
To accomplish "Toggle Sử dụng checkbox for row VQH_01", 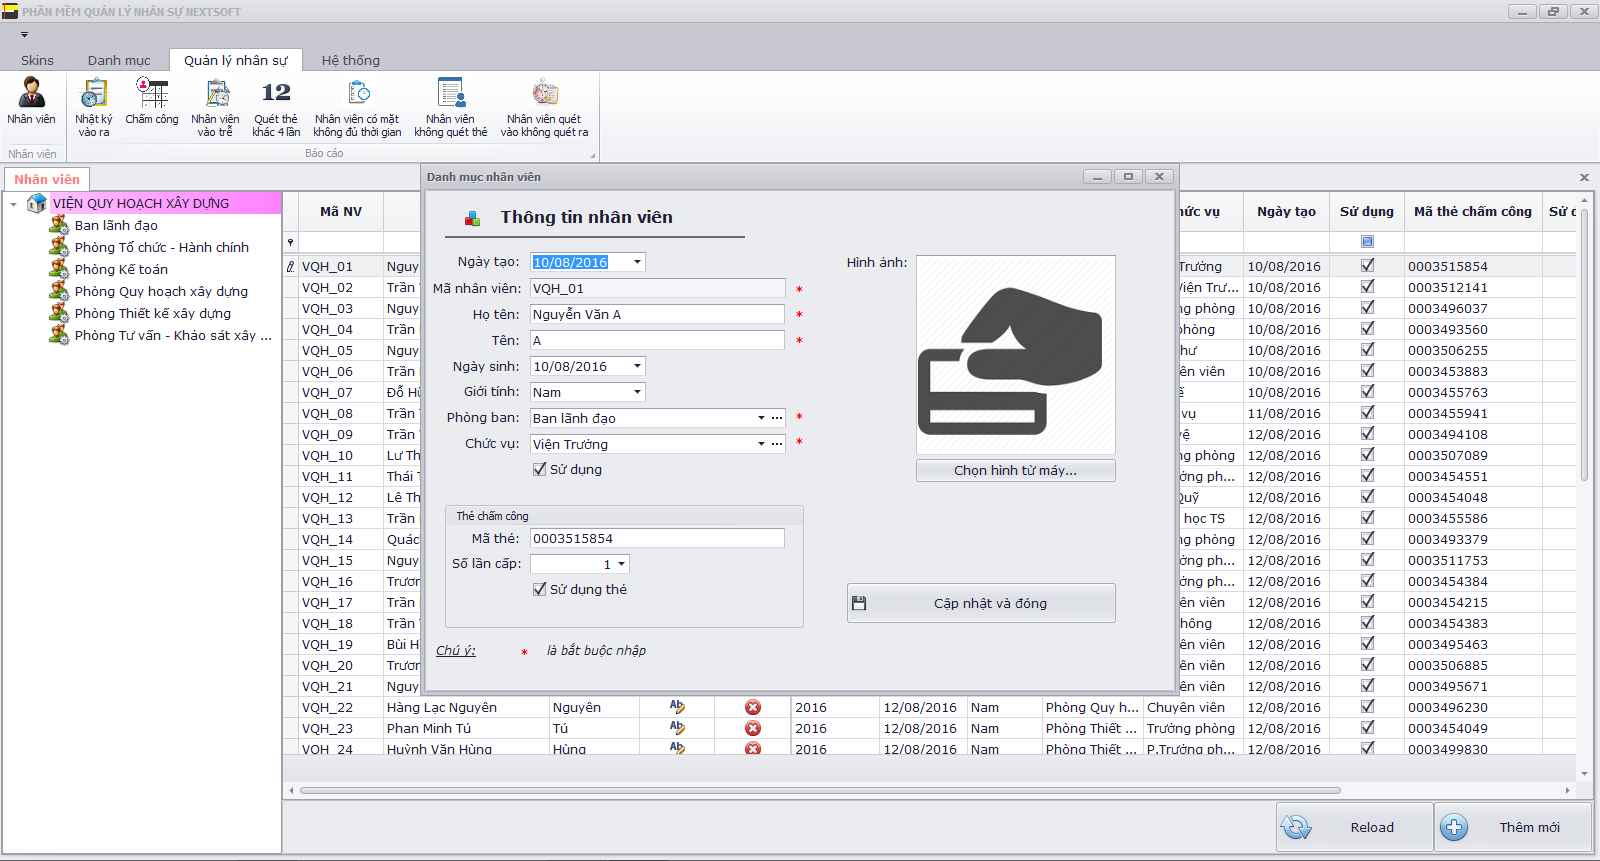I will pos(1367,266).
